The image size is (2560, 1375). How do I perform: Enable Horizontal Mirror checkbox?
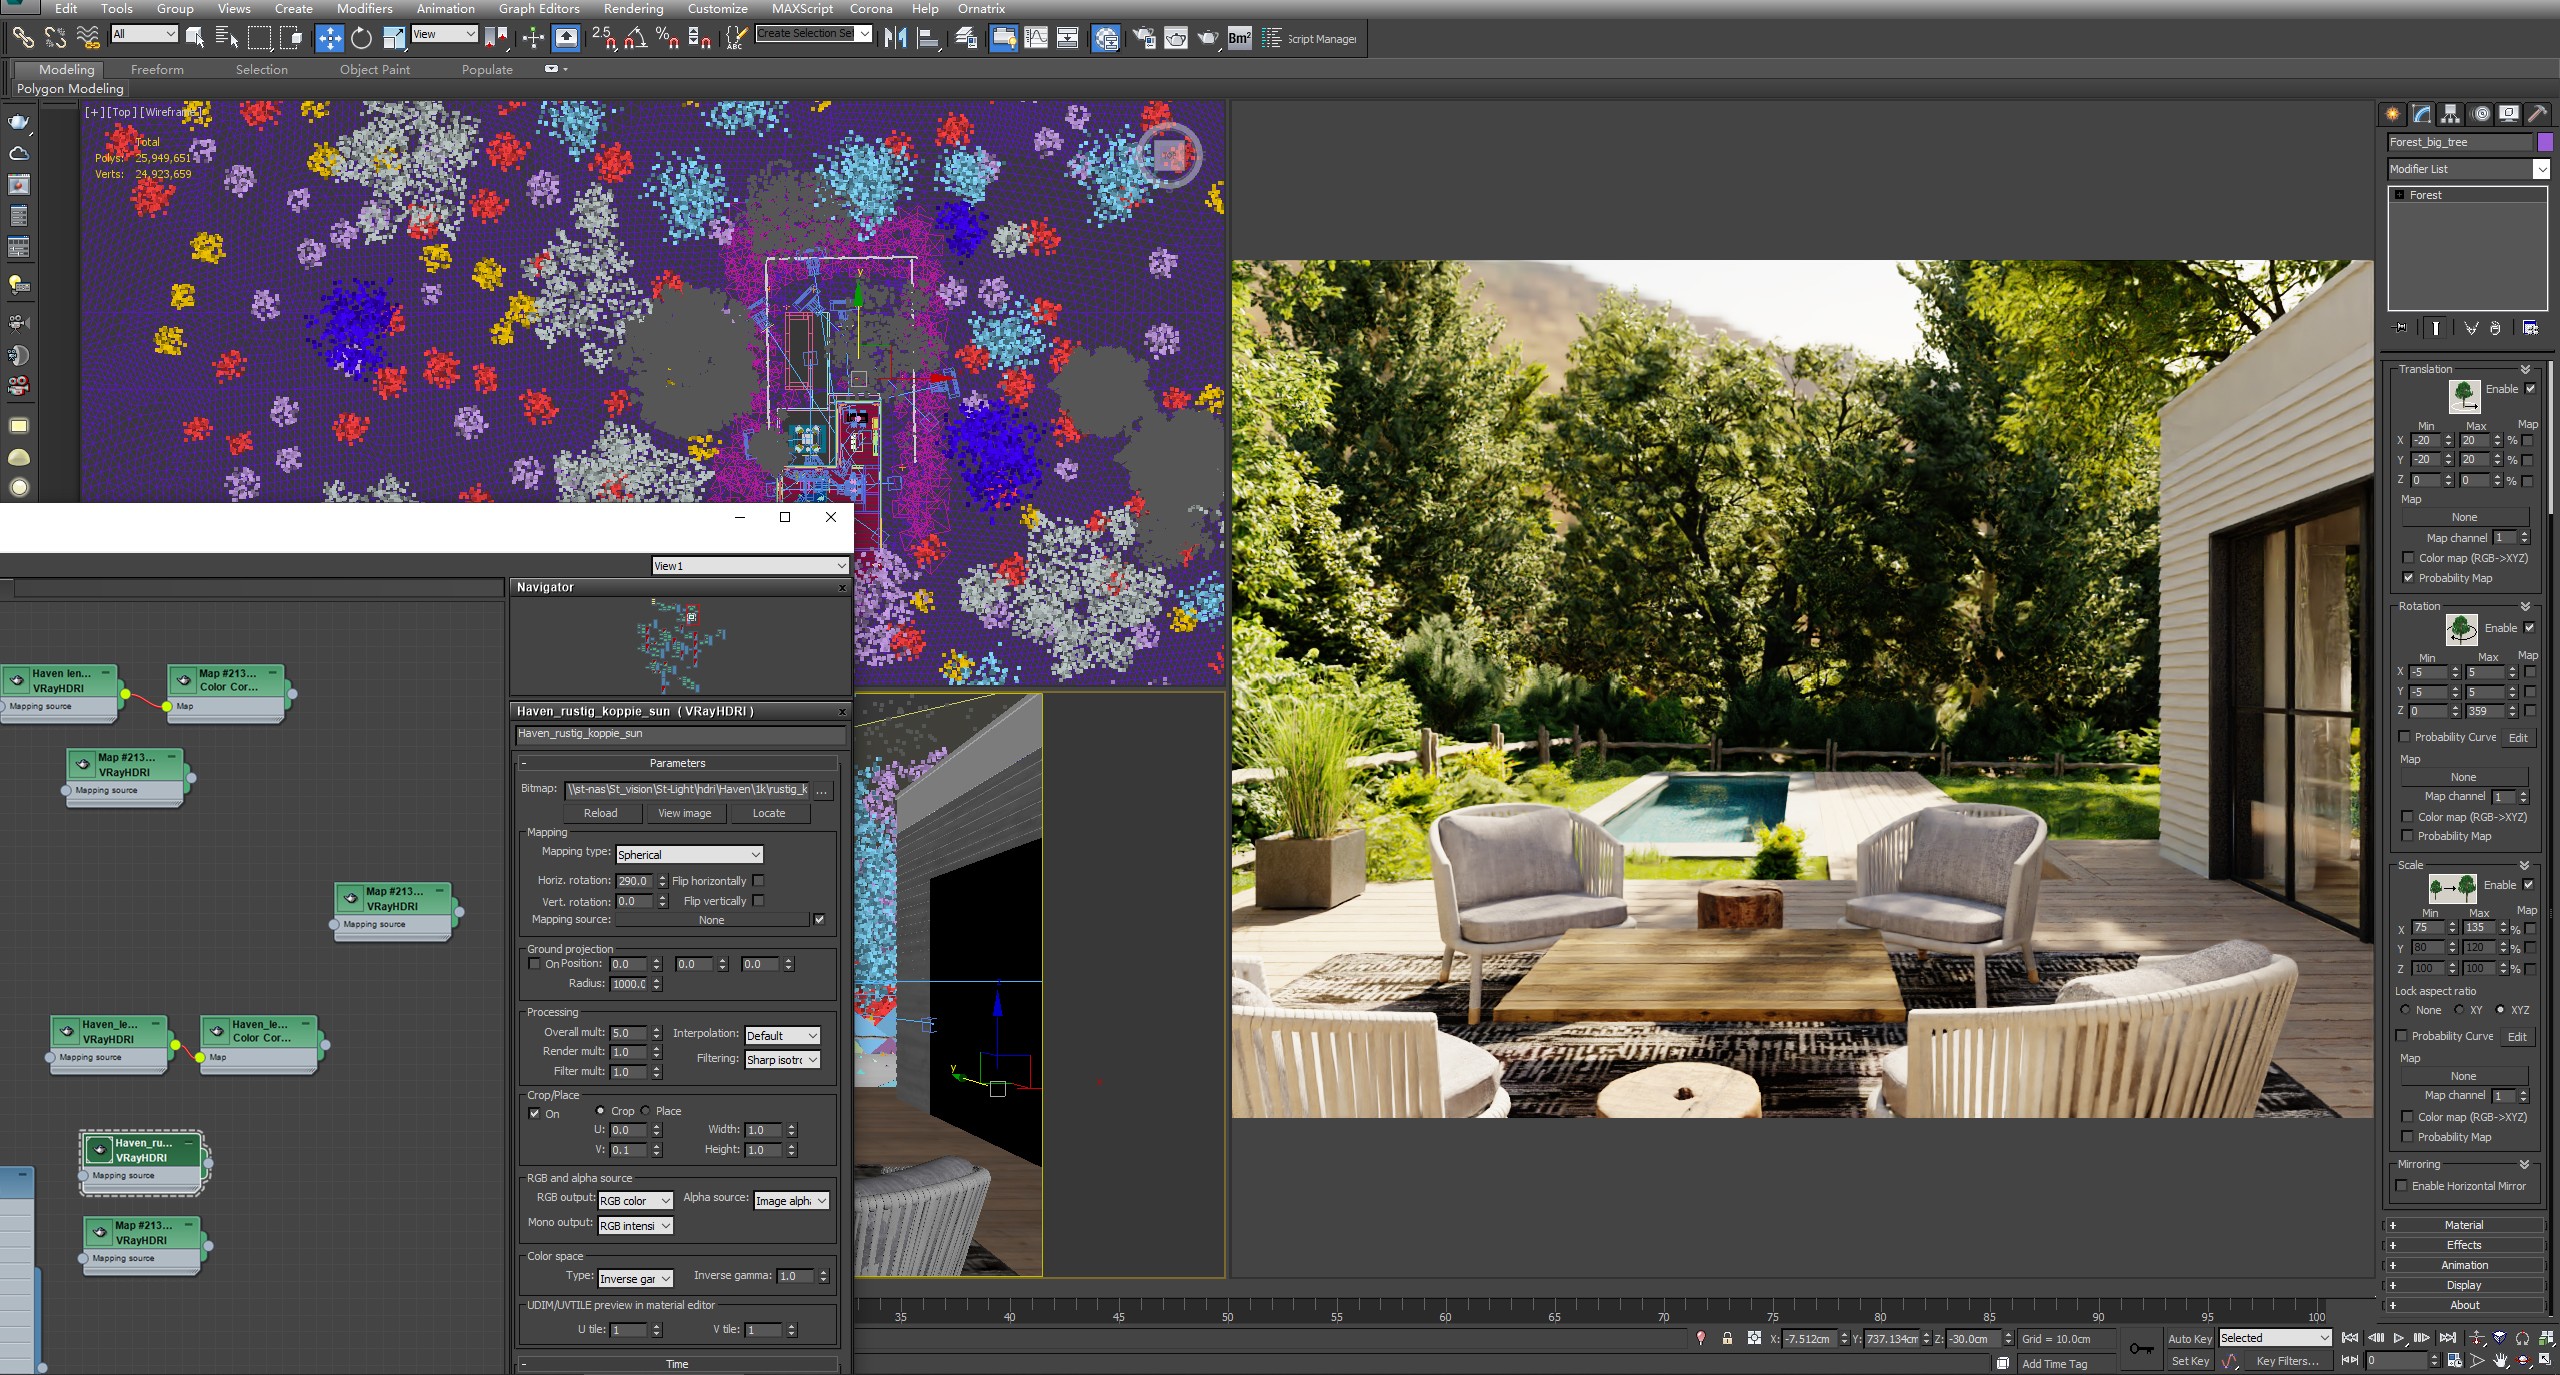tap(2402, 1186)
